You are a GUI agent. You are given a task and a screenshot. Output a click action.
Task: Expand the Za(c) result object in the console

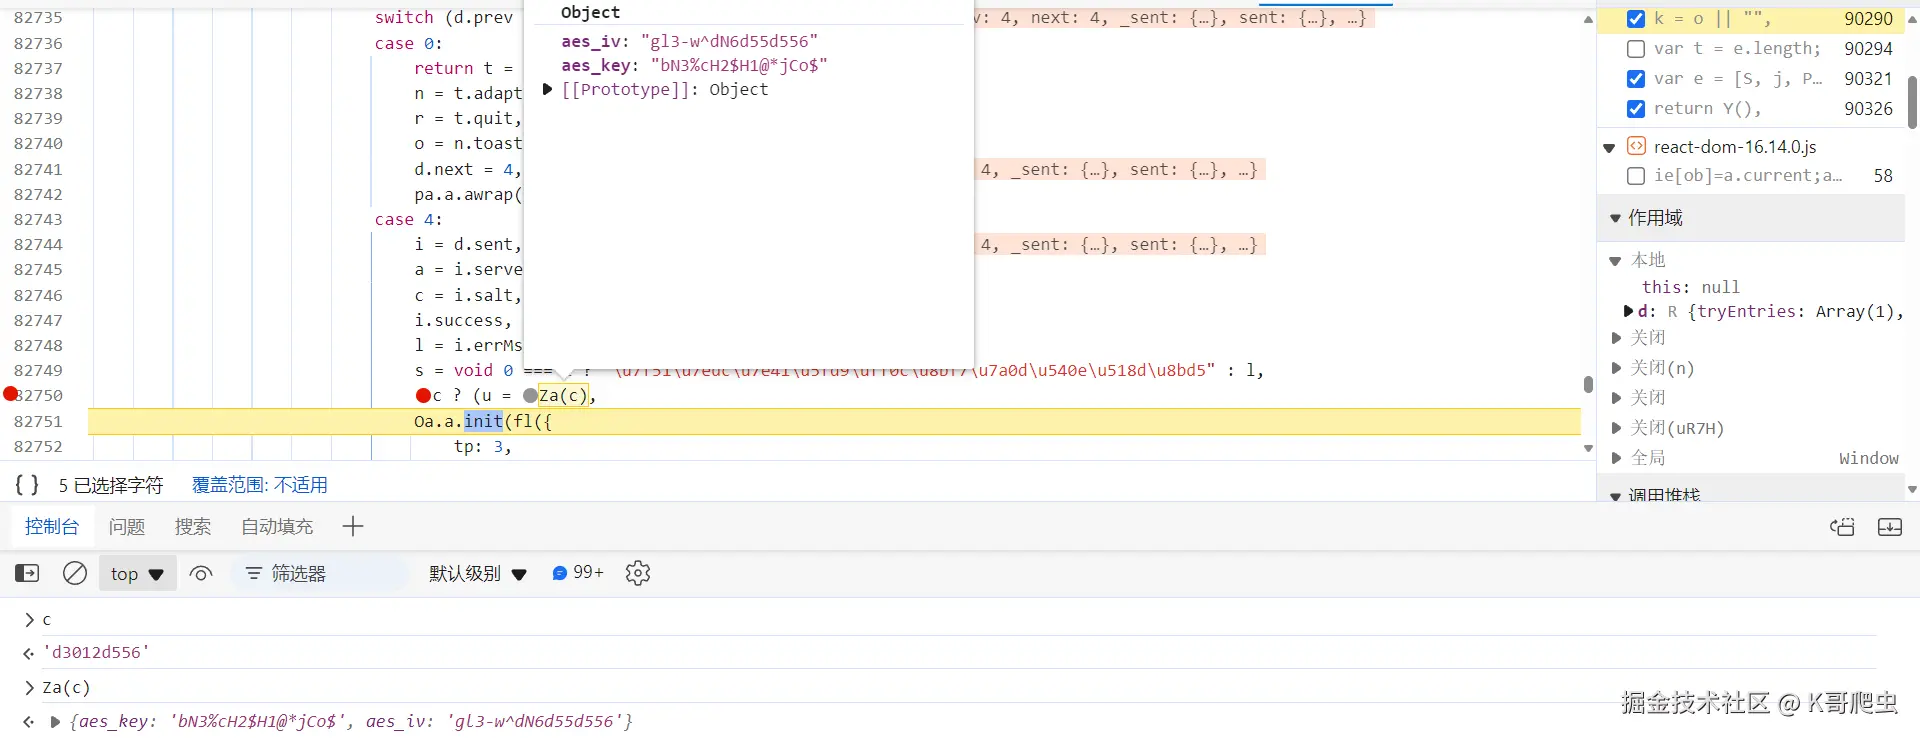pos(55,721)
